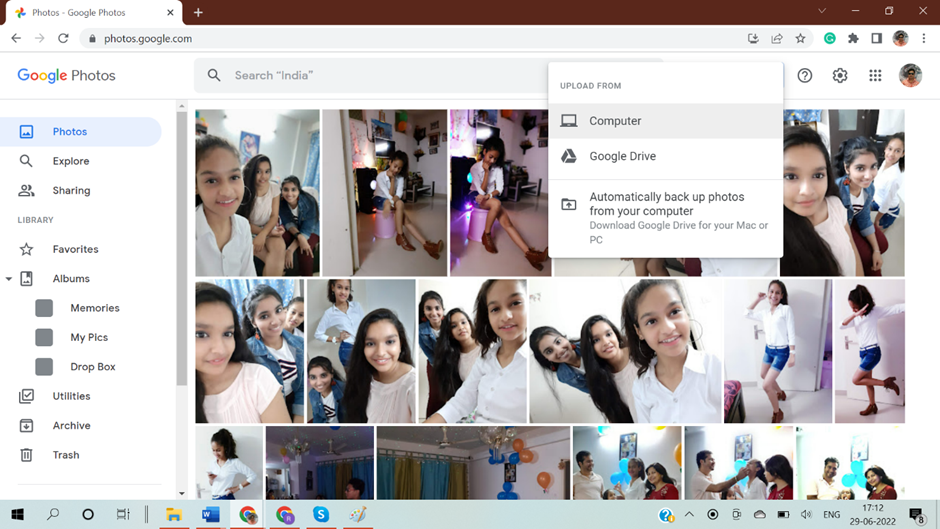Image resolution: width=940 pixels, height=529 pixels.
Task: Open the notification center icon
Action: tap(917, 515)
